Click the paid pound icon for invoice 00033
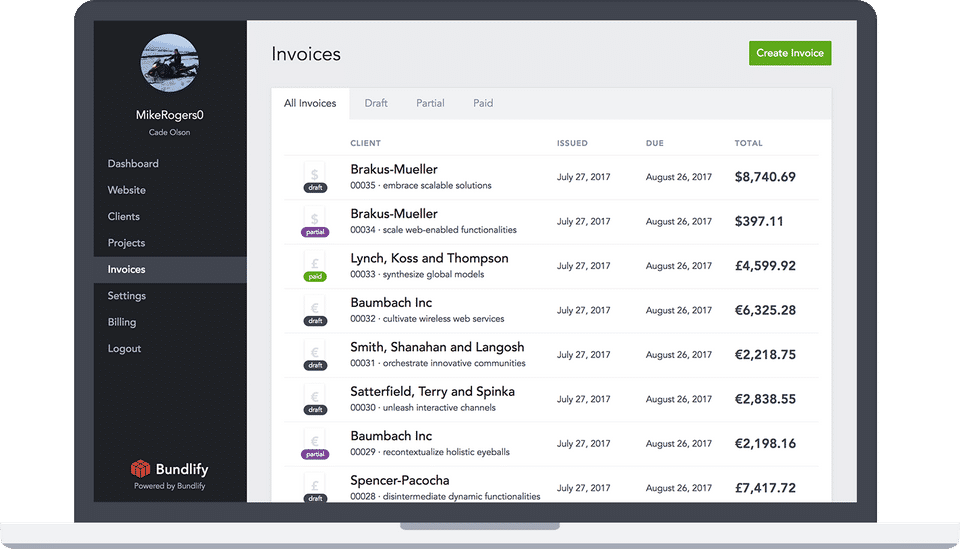960x549 pixels. tap(315, 267)
